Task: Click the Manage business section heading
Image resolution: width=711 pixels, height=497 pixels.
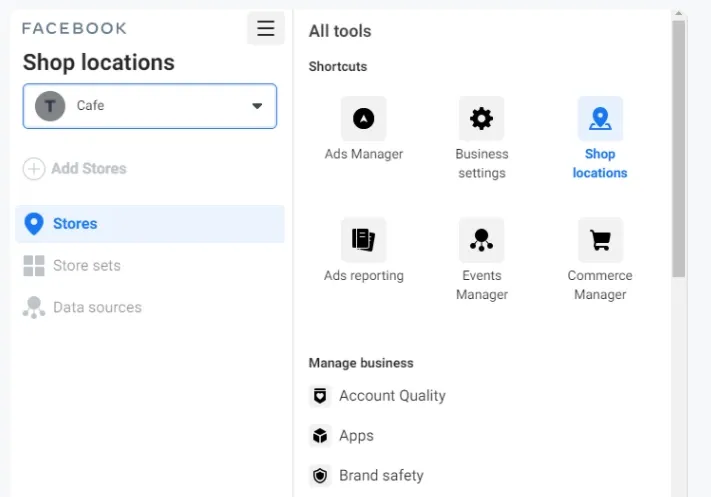Action: click(x=361, y=363)
